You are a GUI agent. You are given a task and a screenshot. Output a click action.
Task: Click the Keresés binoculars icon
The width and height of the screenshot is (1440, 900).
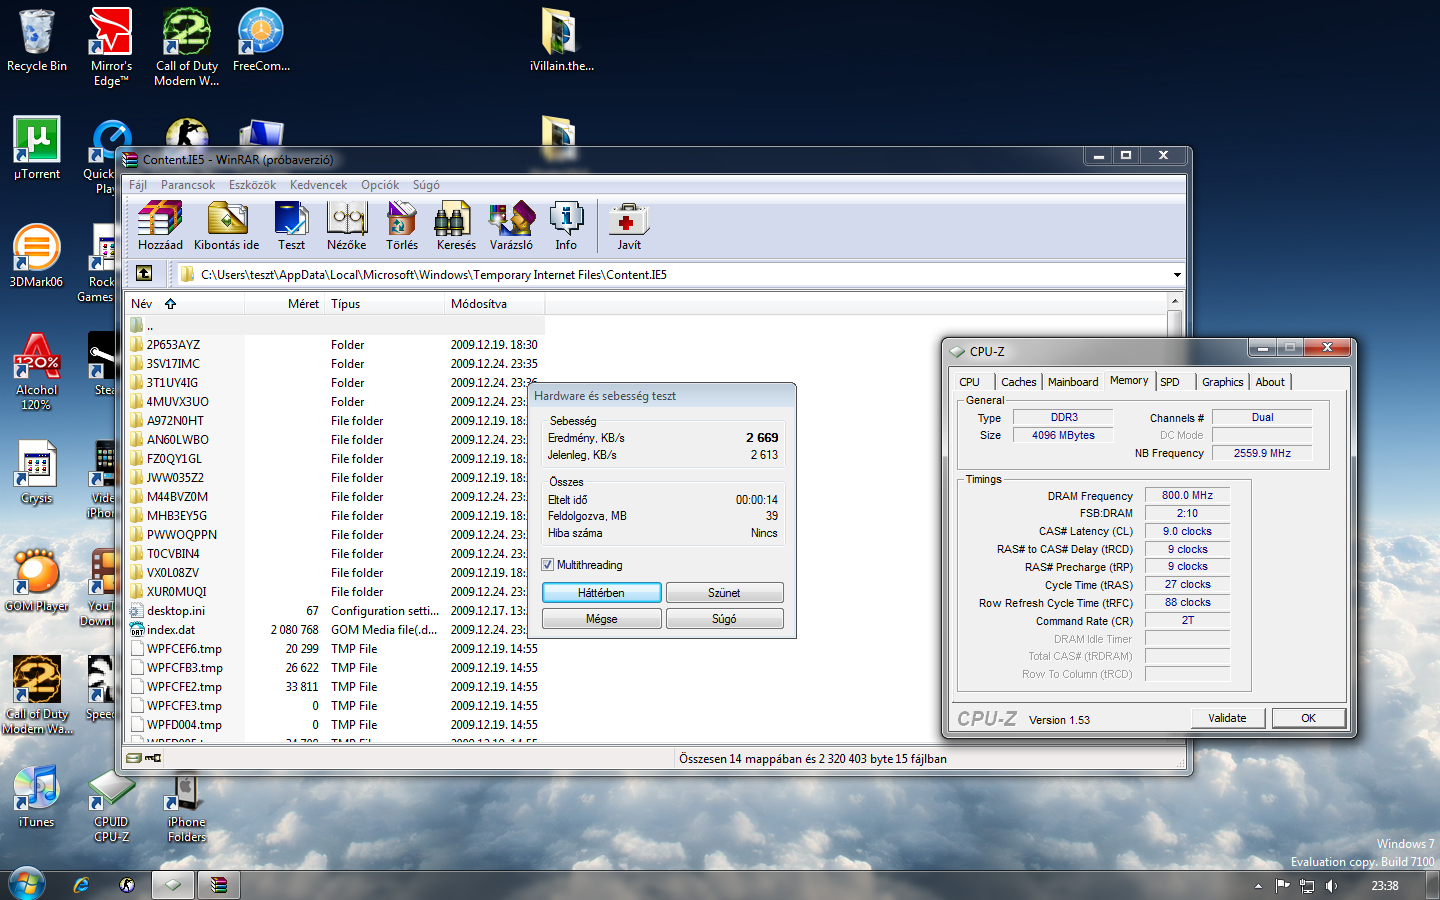(x=456, y=226)
